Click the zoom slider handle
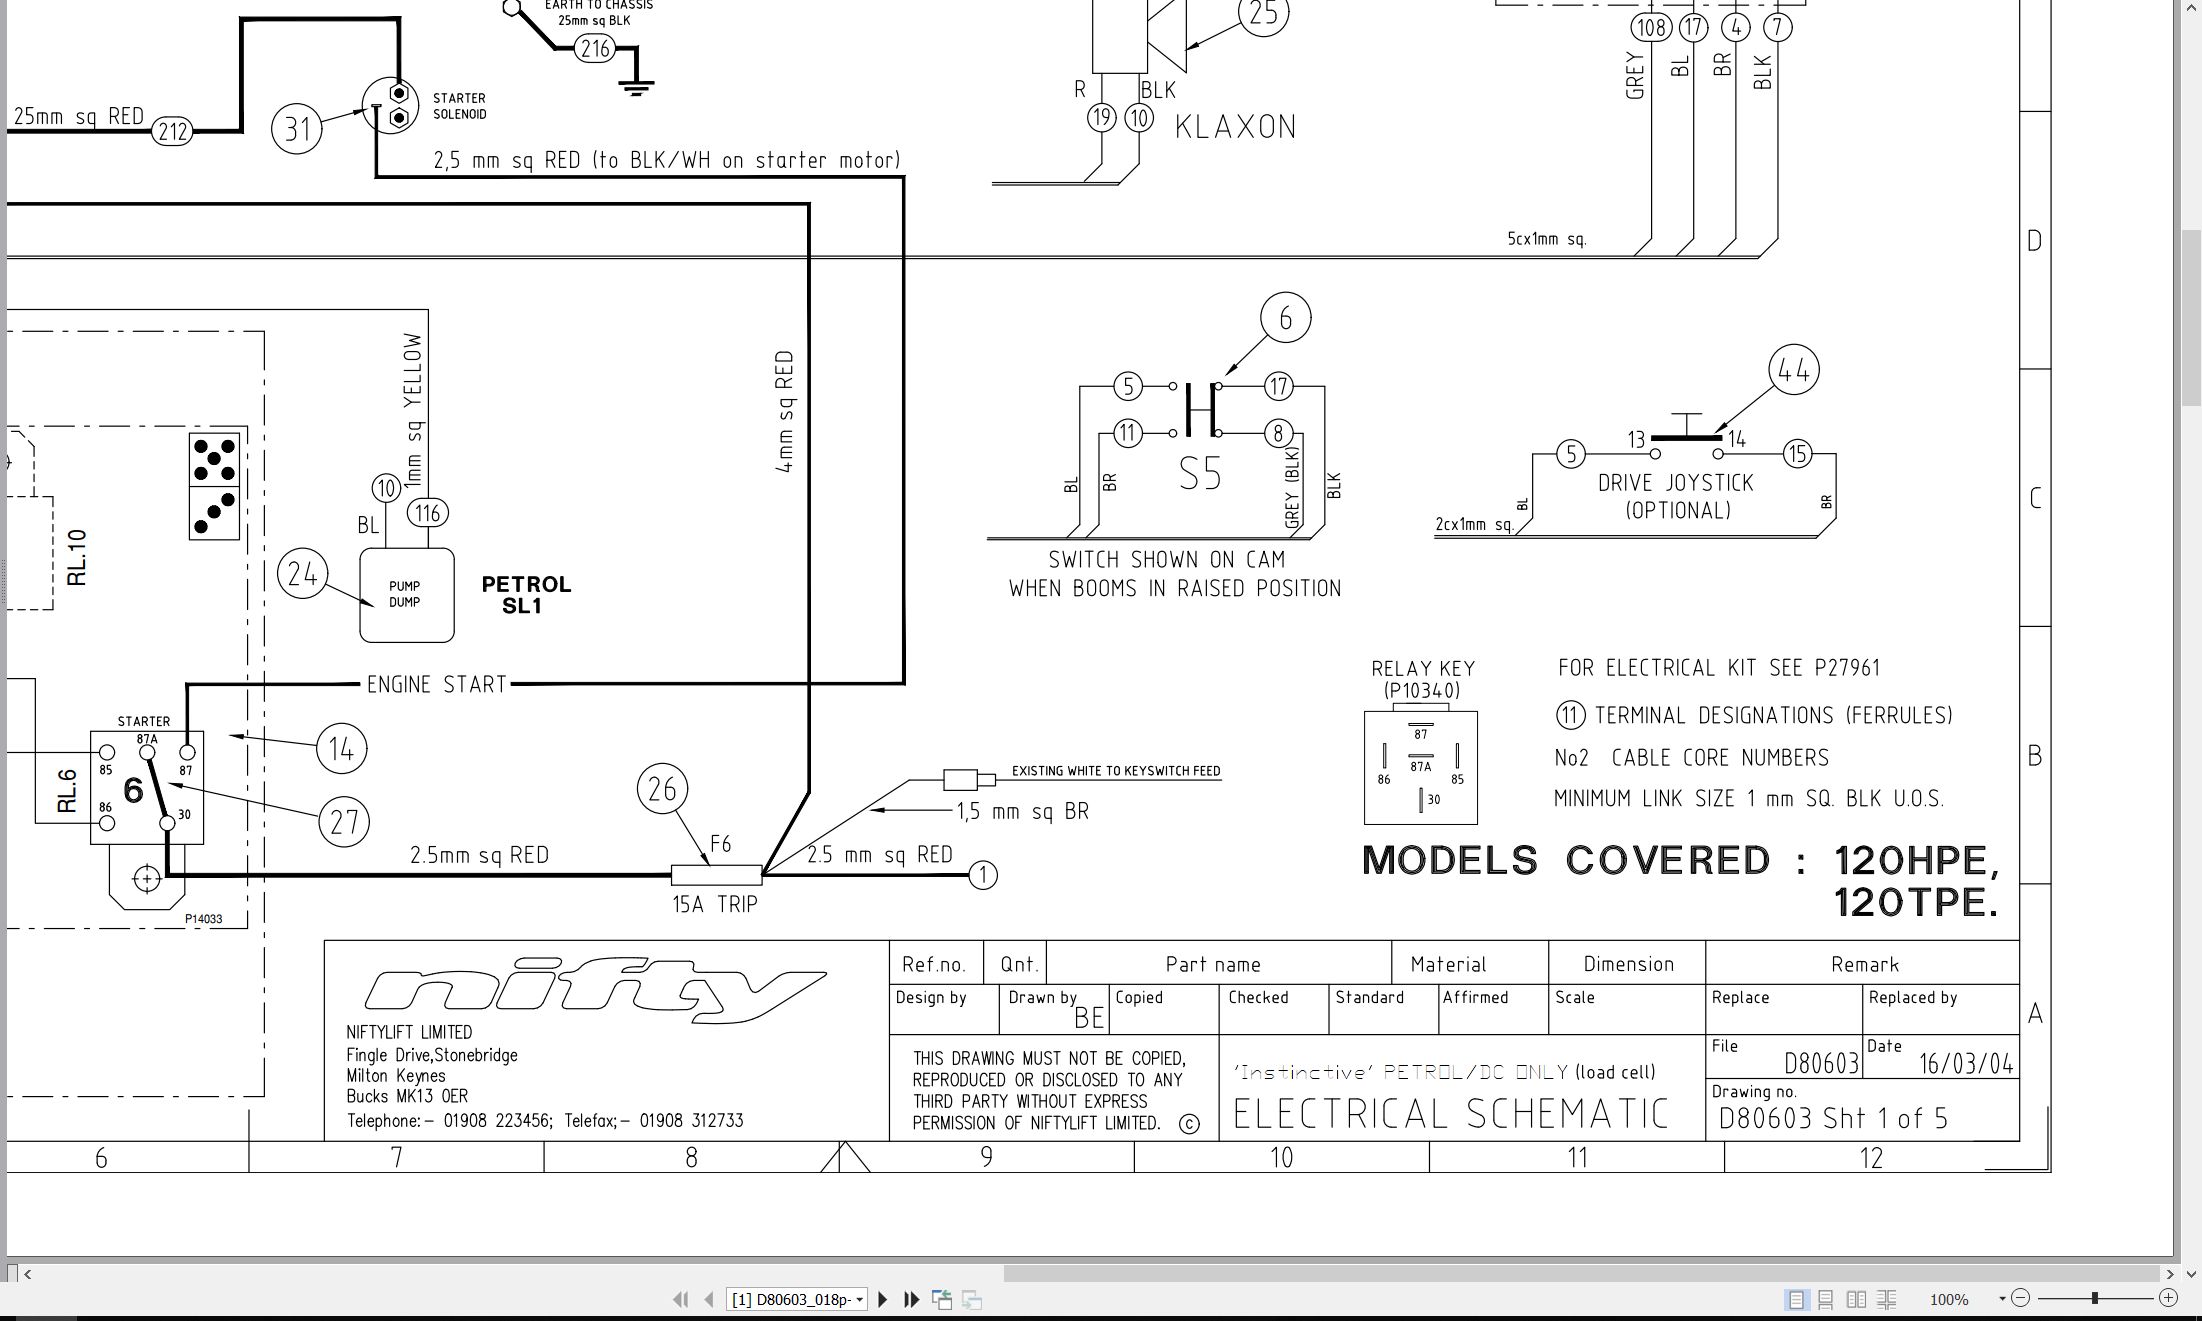This screenshot has height=1321, width=2202. 2094,1298
